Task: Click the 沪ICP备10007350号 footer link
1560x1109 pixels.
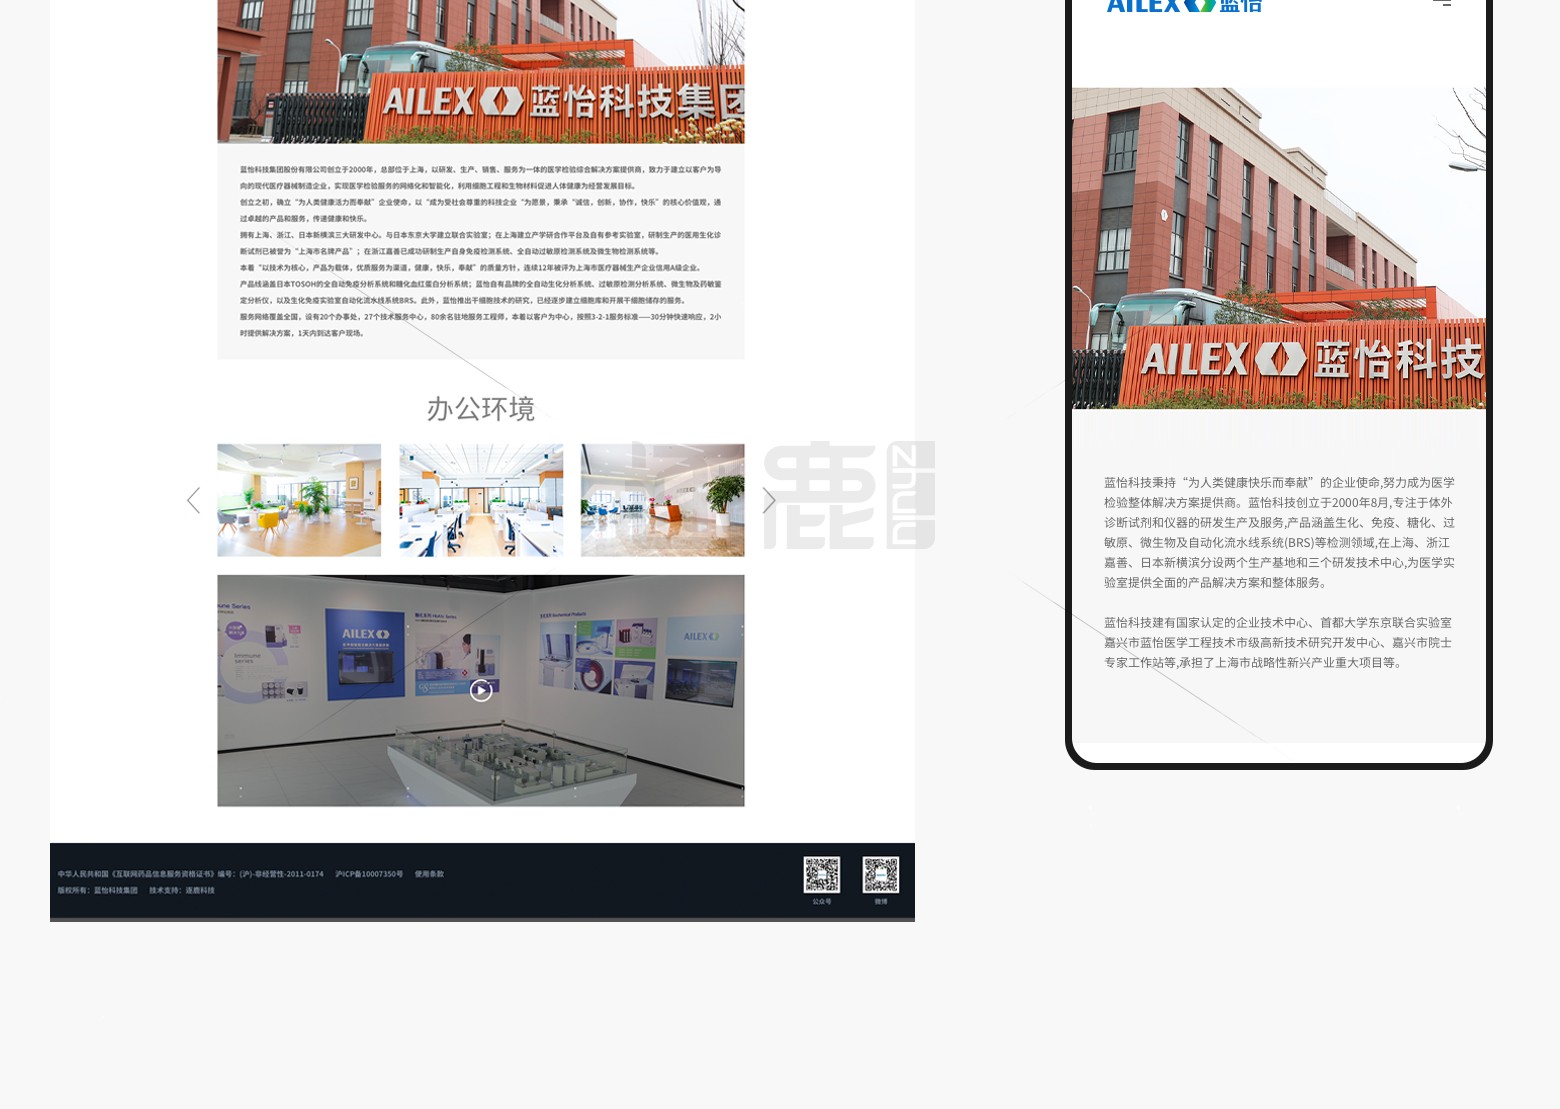Action: 369,874
